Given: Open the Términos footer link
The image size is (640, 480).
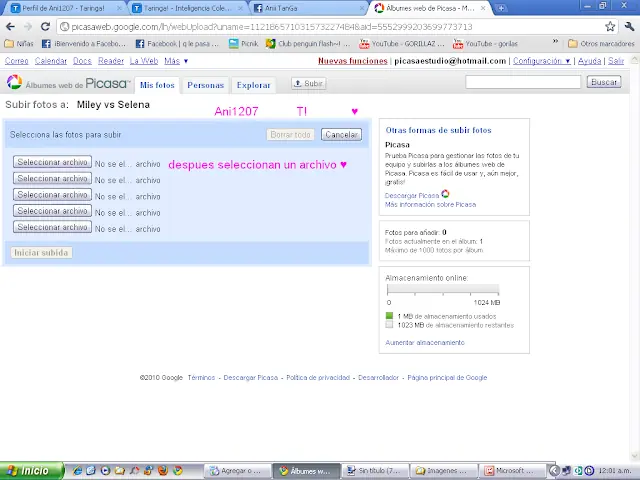Looking at the screenshot, I should pos(201,378).
